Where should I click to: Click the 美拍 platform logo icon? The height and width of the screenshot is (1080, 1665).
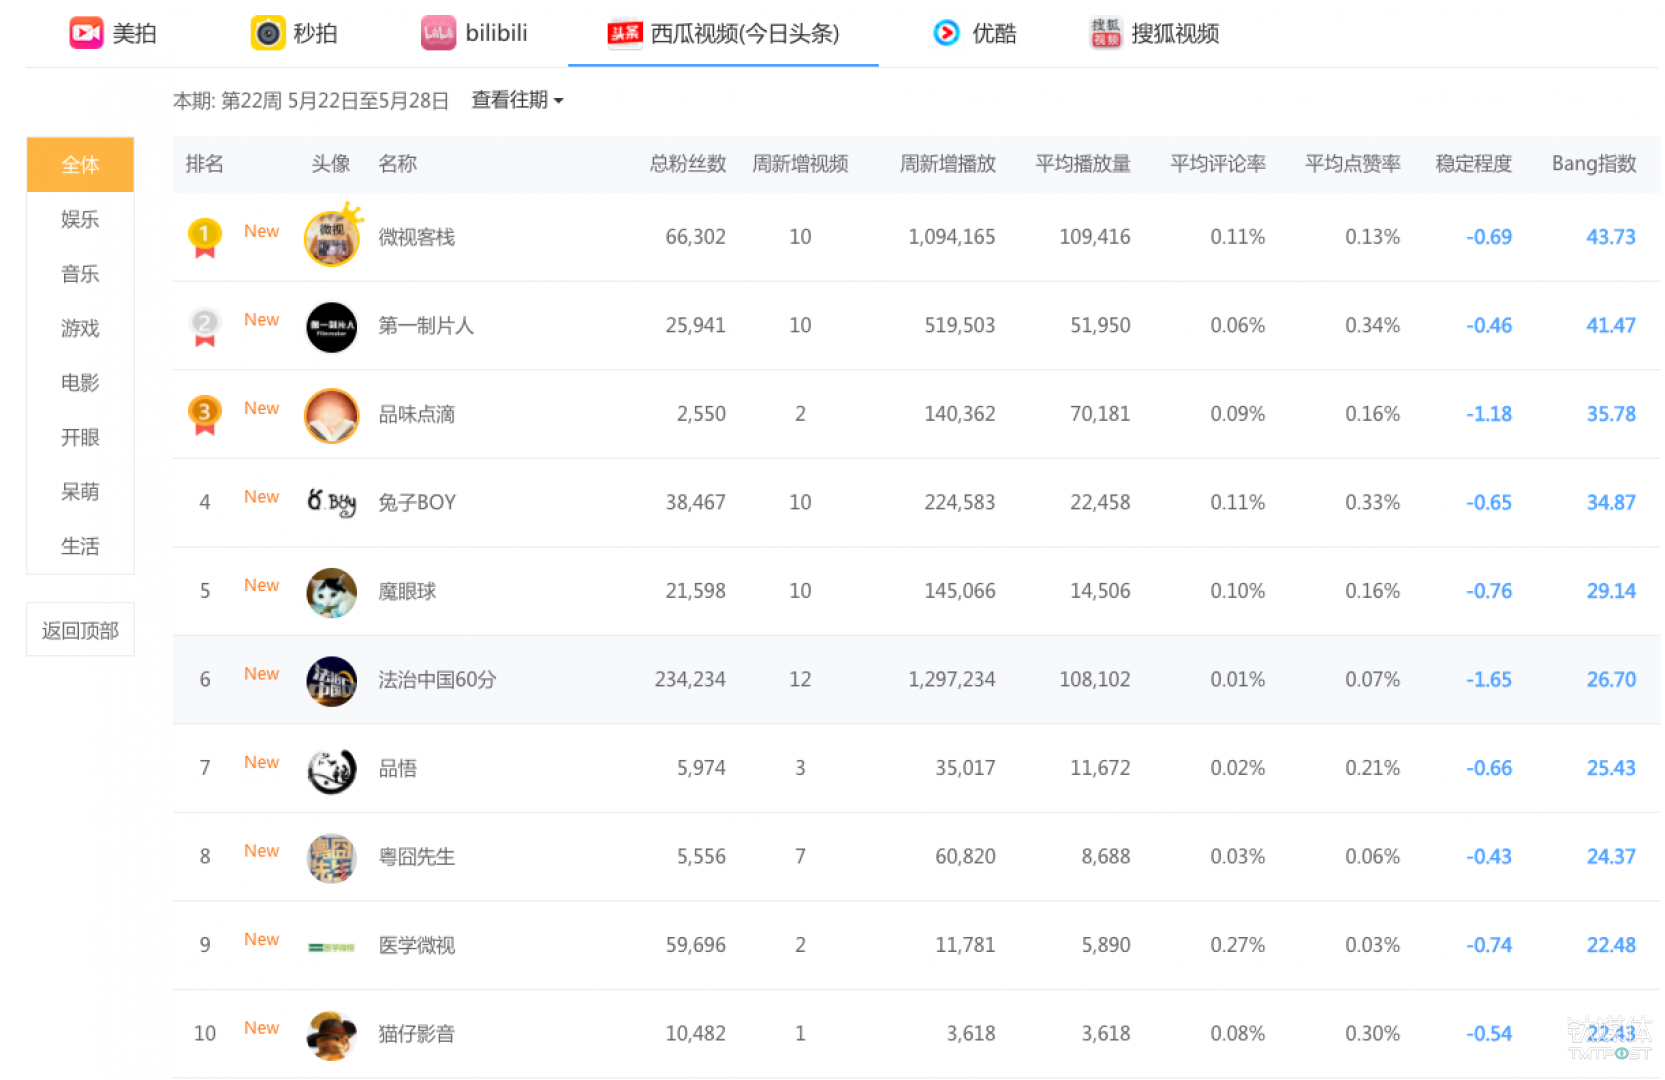point(86,33)
